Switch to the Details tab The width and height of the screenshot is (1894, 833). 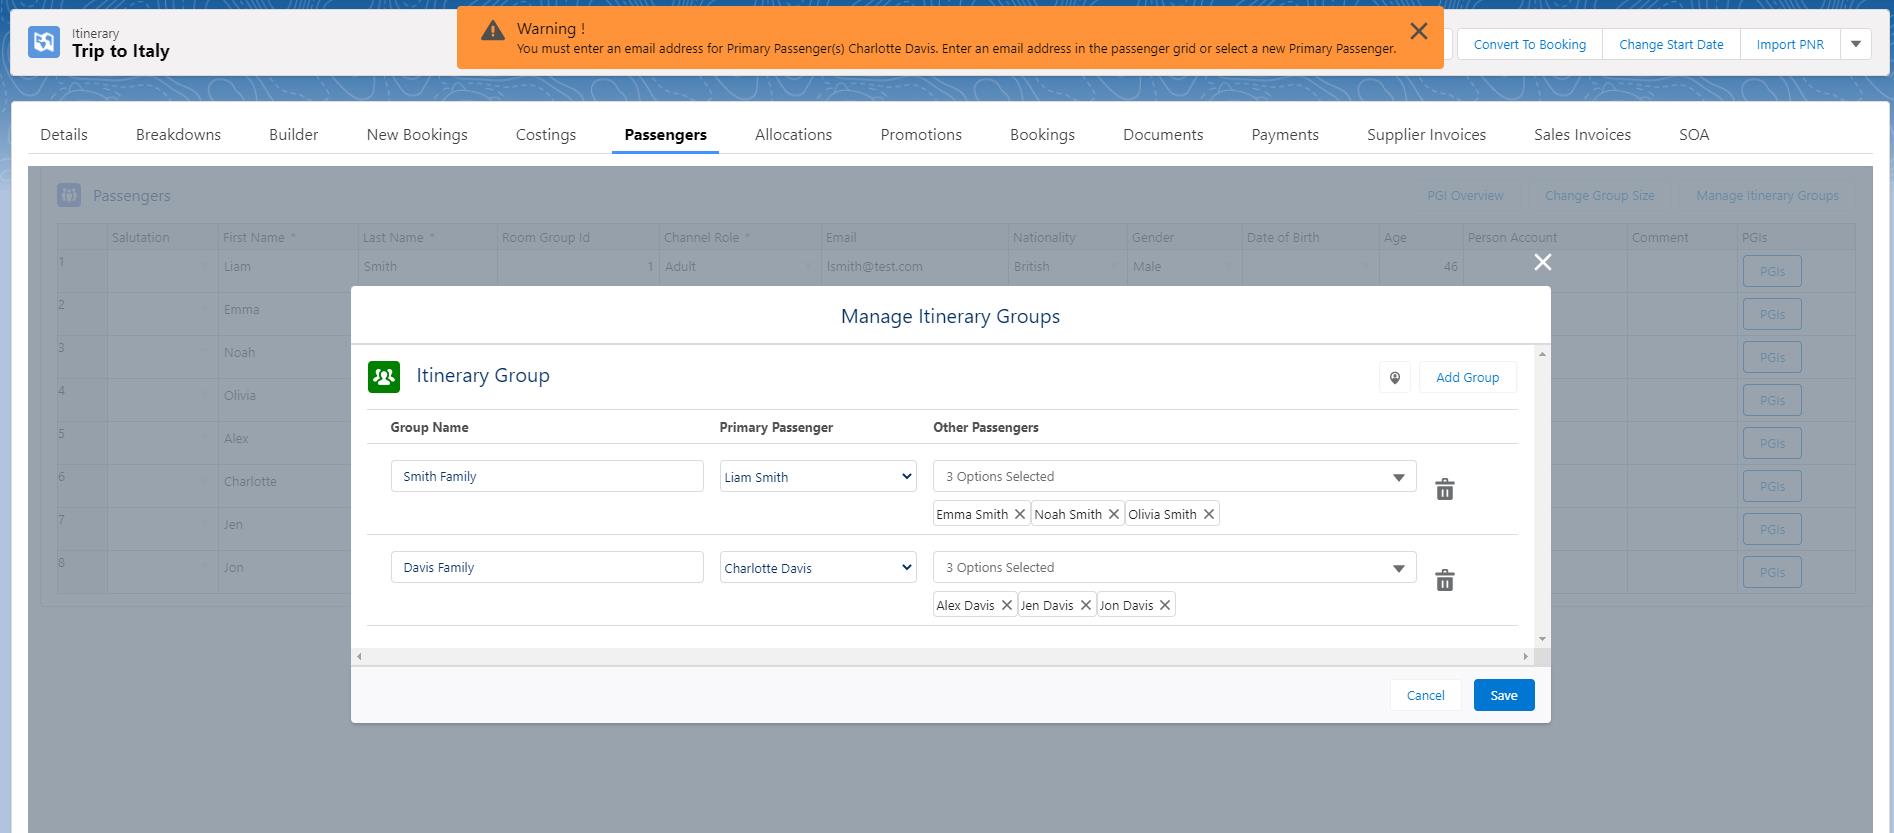point(64,134)
